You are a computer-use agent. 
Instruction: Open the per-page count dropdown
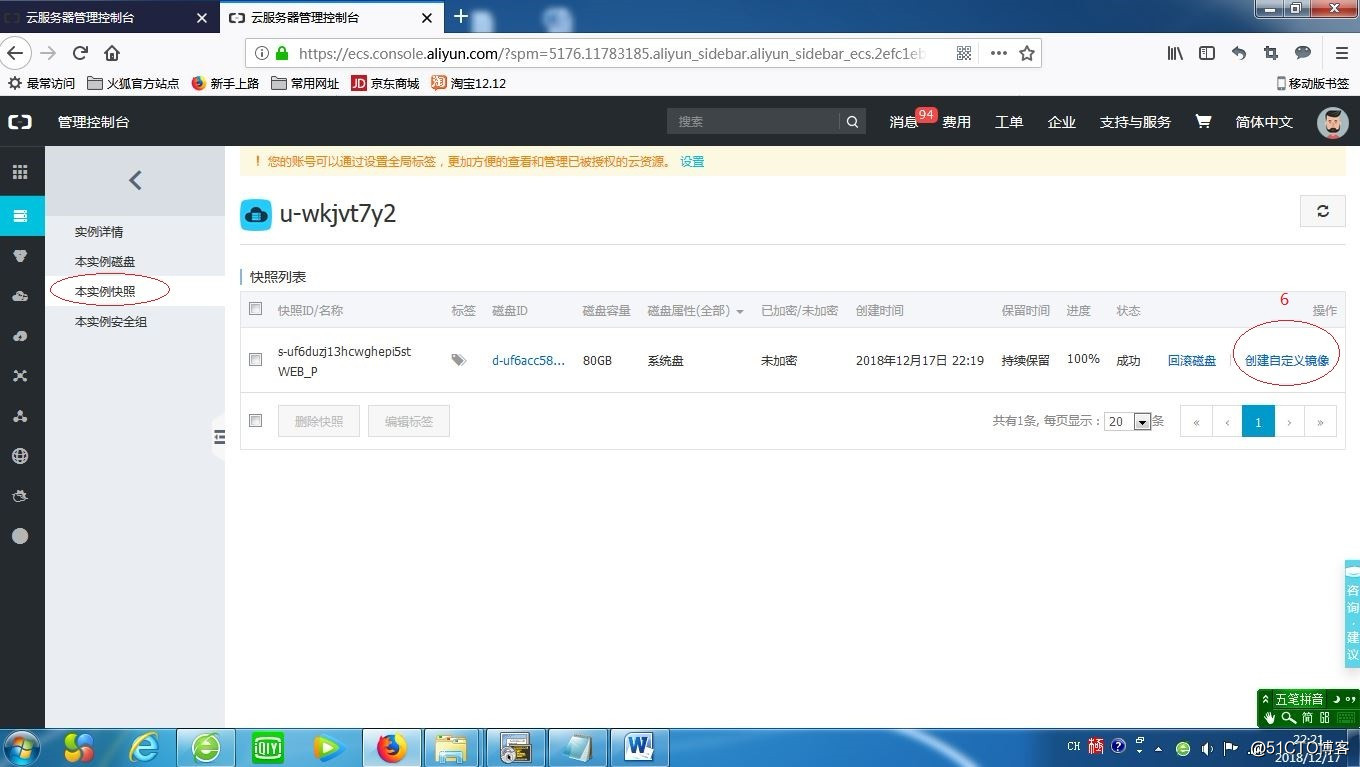click(1128, 421)
